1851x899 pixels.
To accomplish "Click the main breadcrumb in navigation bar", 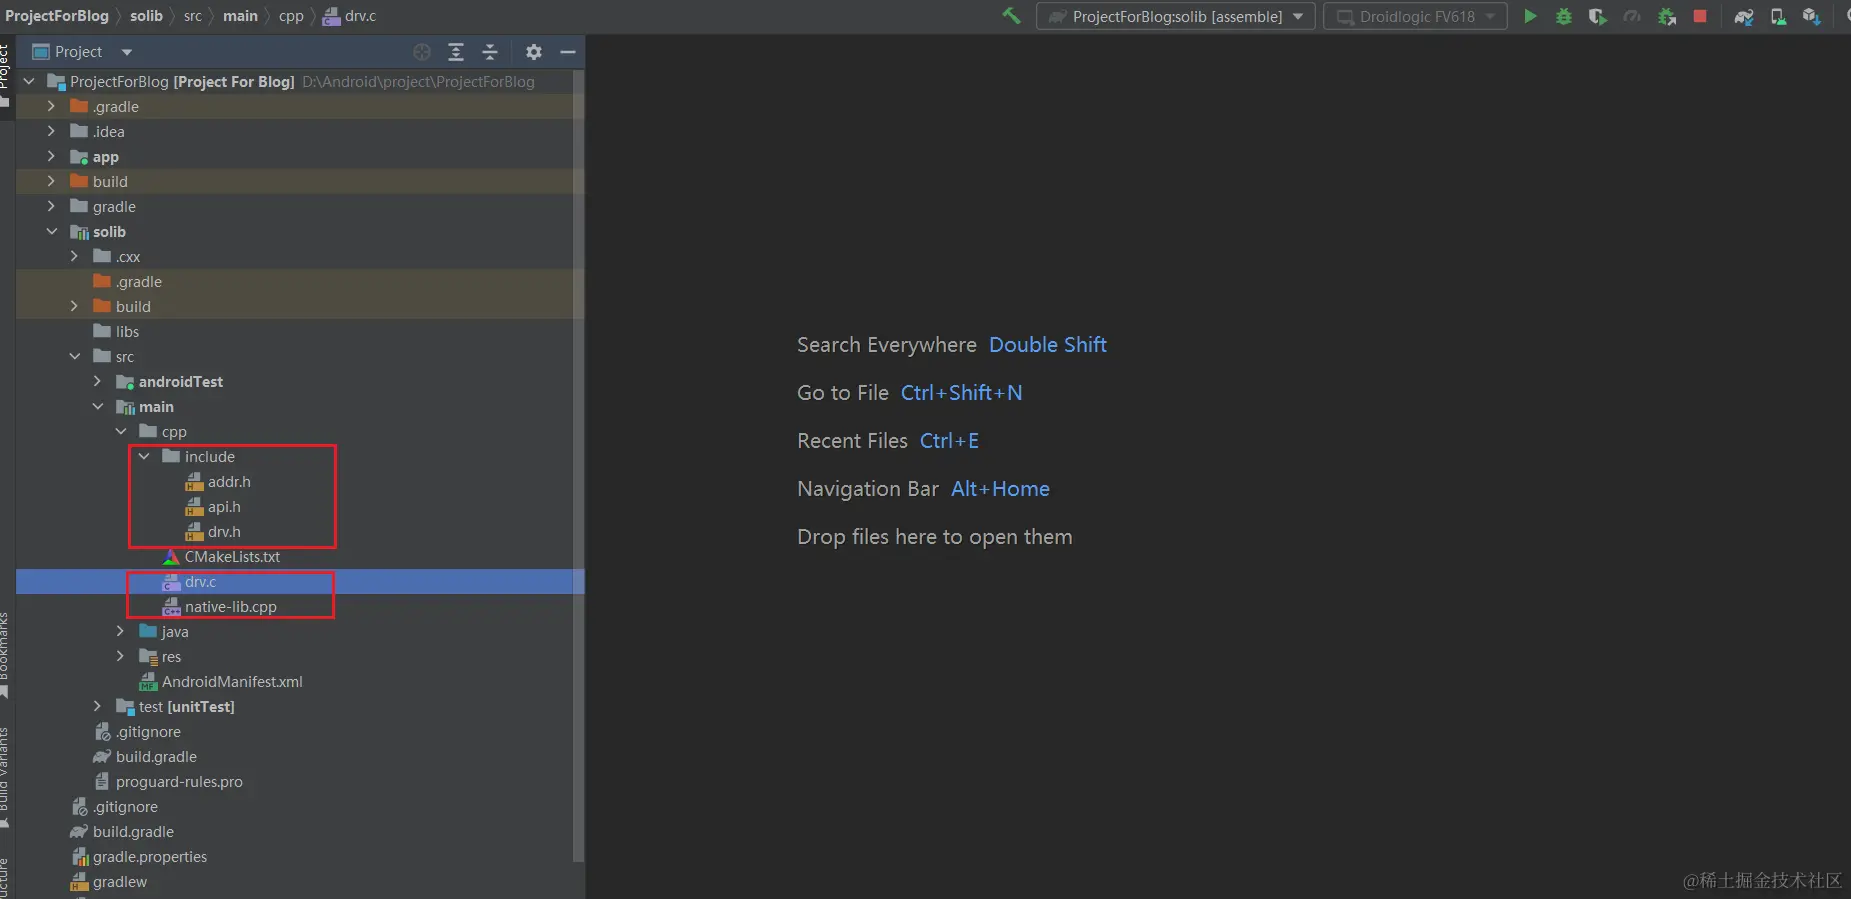I will click(240, 16).
